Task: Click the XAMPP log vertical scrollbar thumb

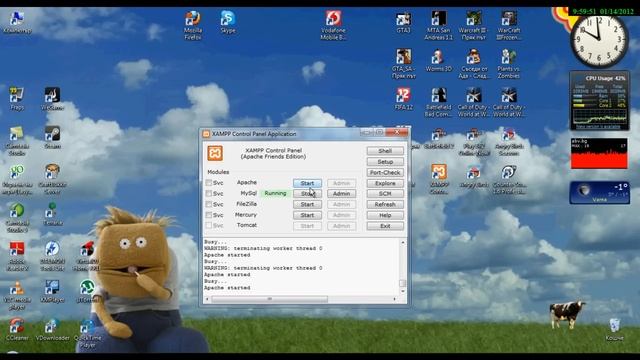Action: click(402, 283)
